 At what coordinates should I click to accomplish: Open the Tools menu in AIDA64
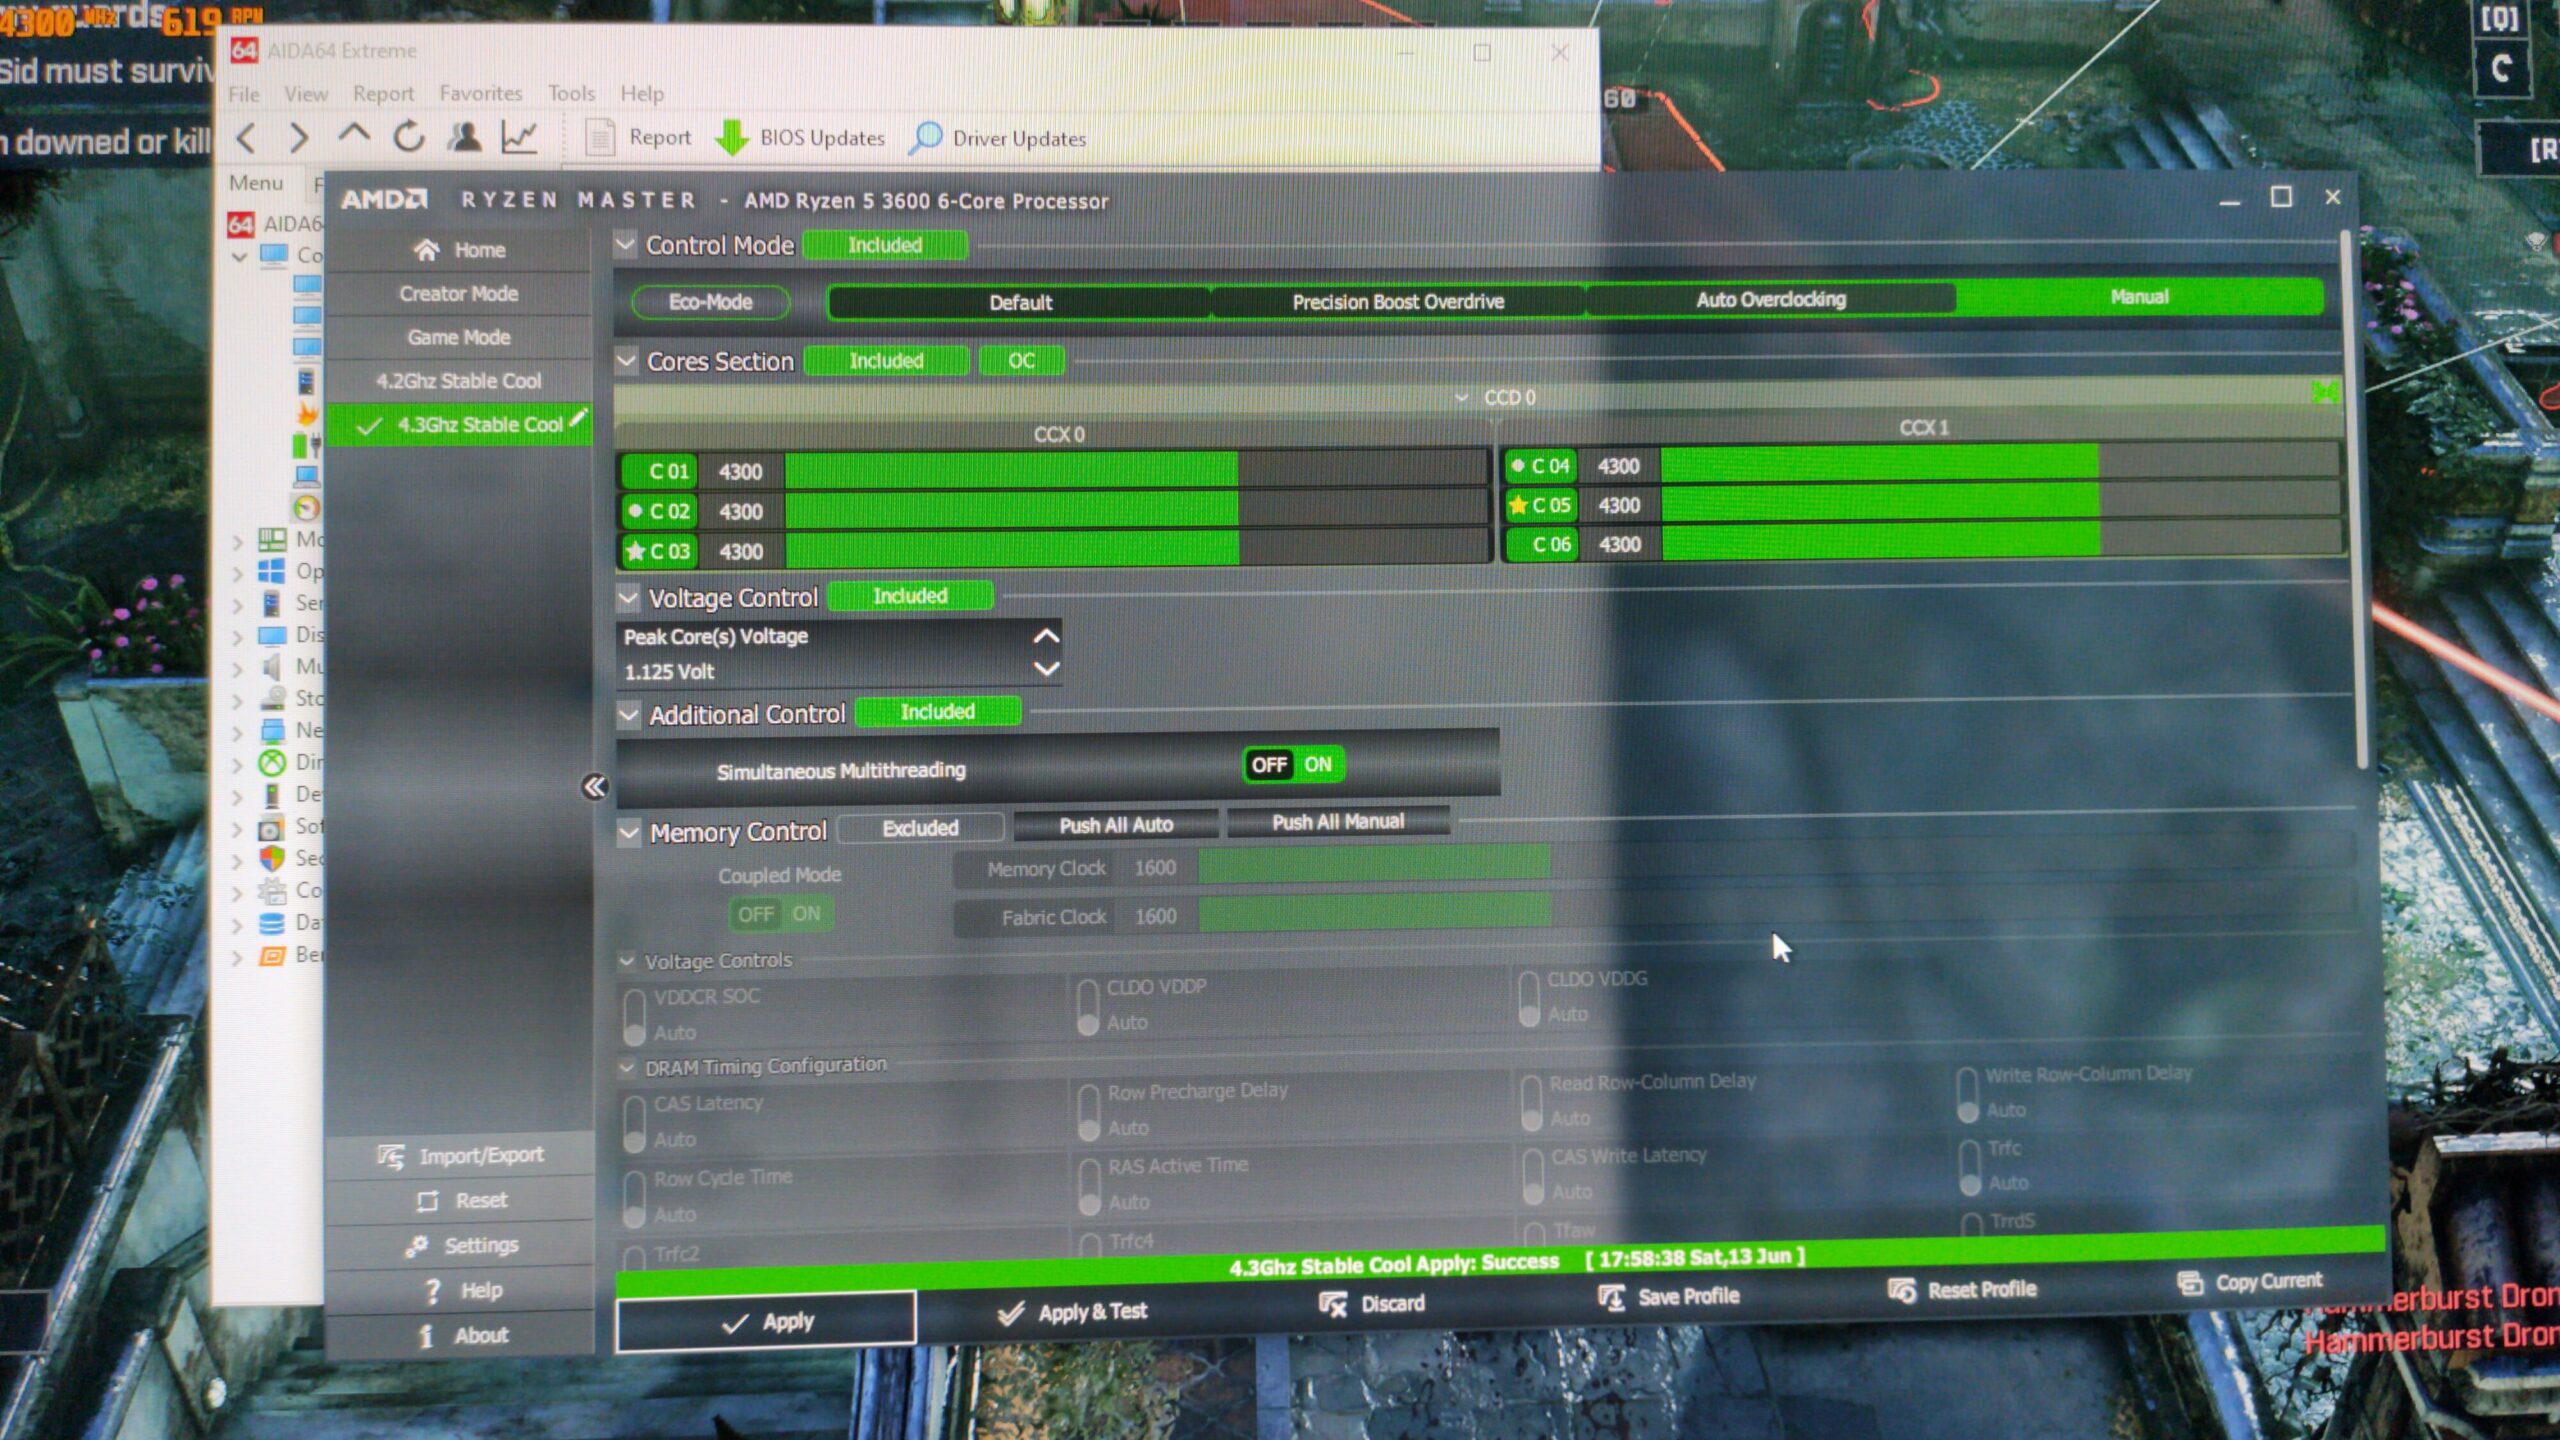point(571,93)
